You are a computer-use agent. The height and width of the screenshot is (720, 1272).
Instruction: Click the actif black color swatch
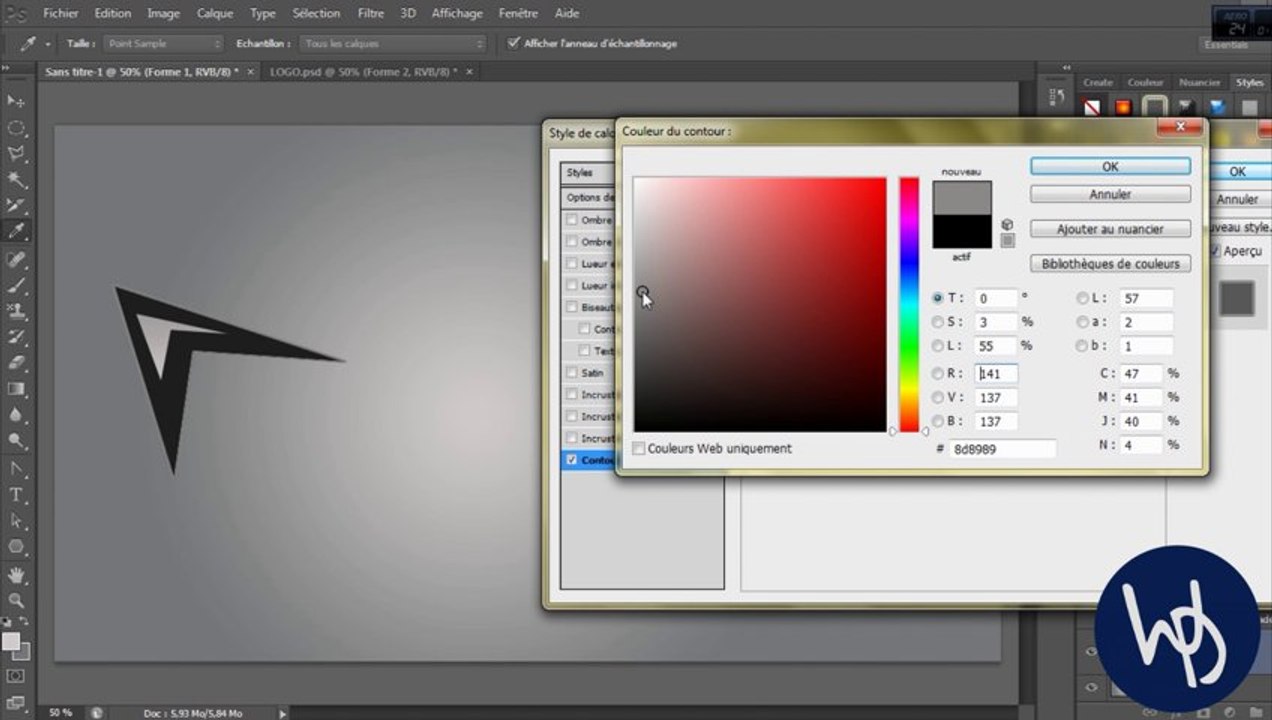pos(962,231)
